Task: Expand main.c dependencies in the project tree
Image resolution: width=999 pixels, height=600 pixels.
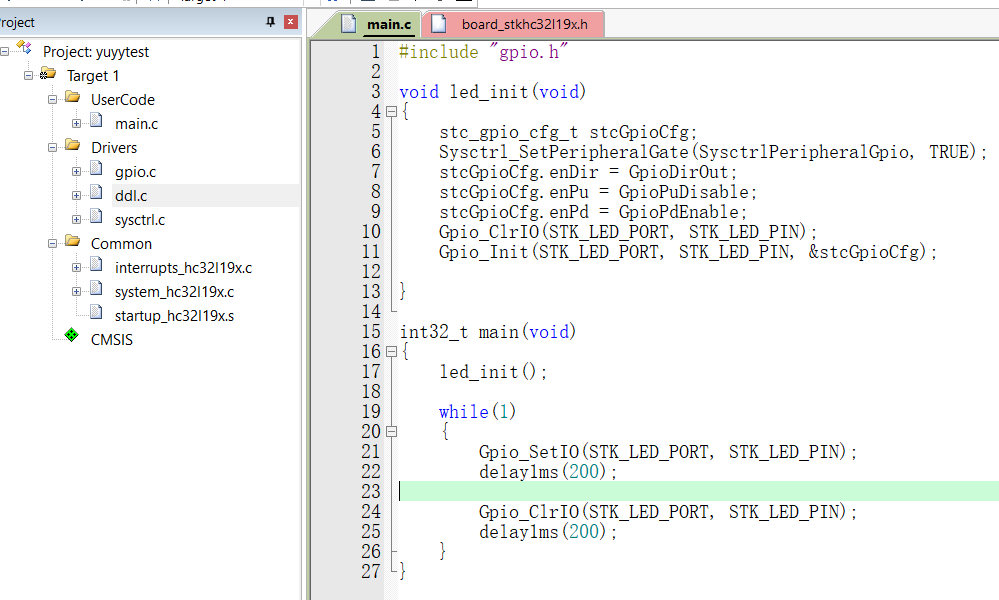Action: click(76, 124)
